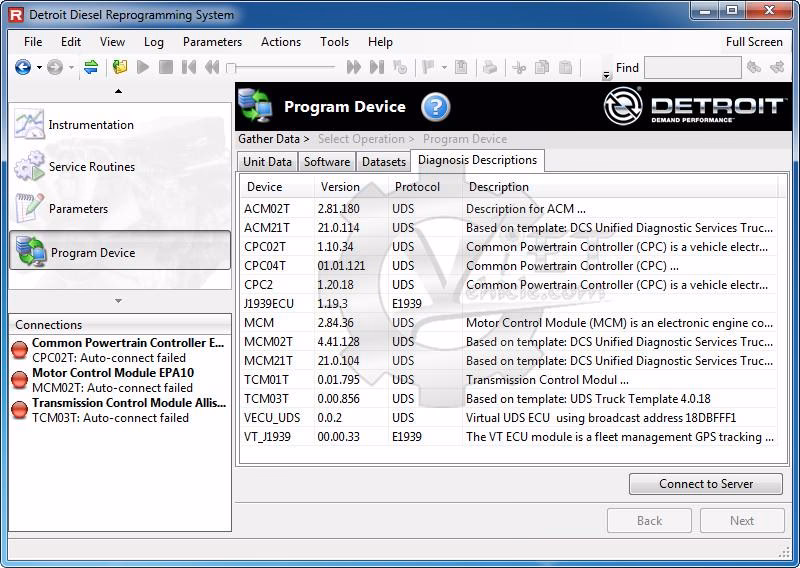Click the flag marker toolbar icon

pos(429,67)
